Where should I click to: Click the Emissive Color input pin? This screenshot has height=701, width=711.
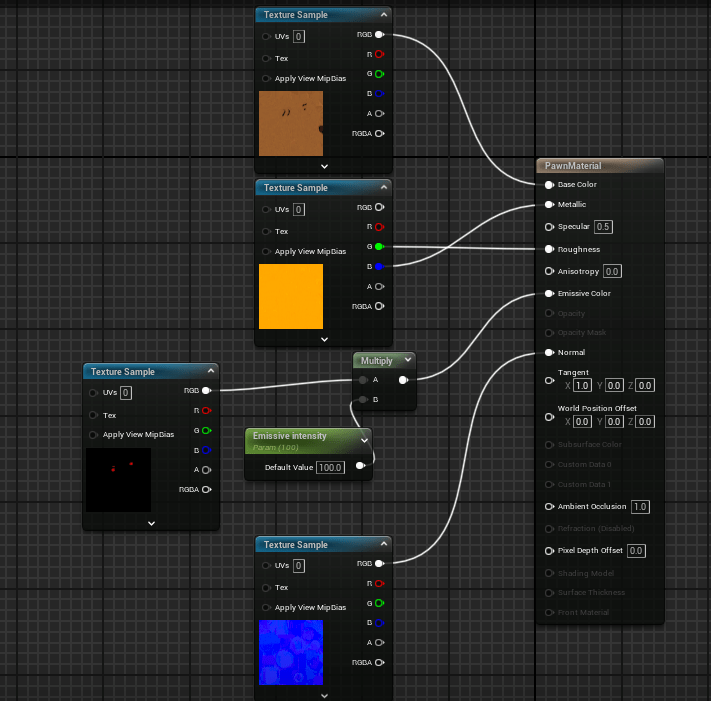tap(549, 294)
